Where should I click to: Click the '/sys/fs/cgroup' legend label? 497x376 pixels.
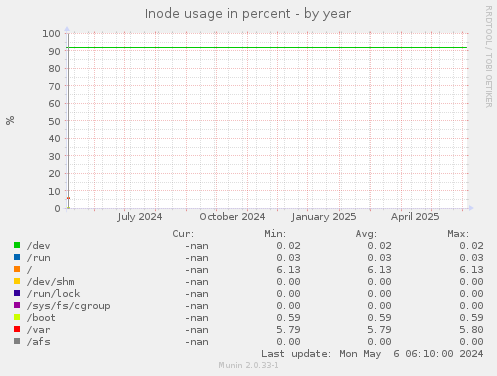[69, 306]
